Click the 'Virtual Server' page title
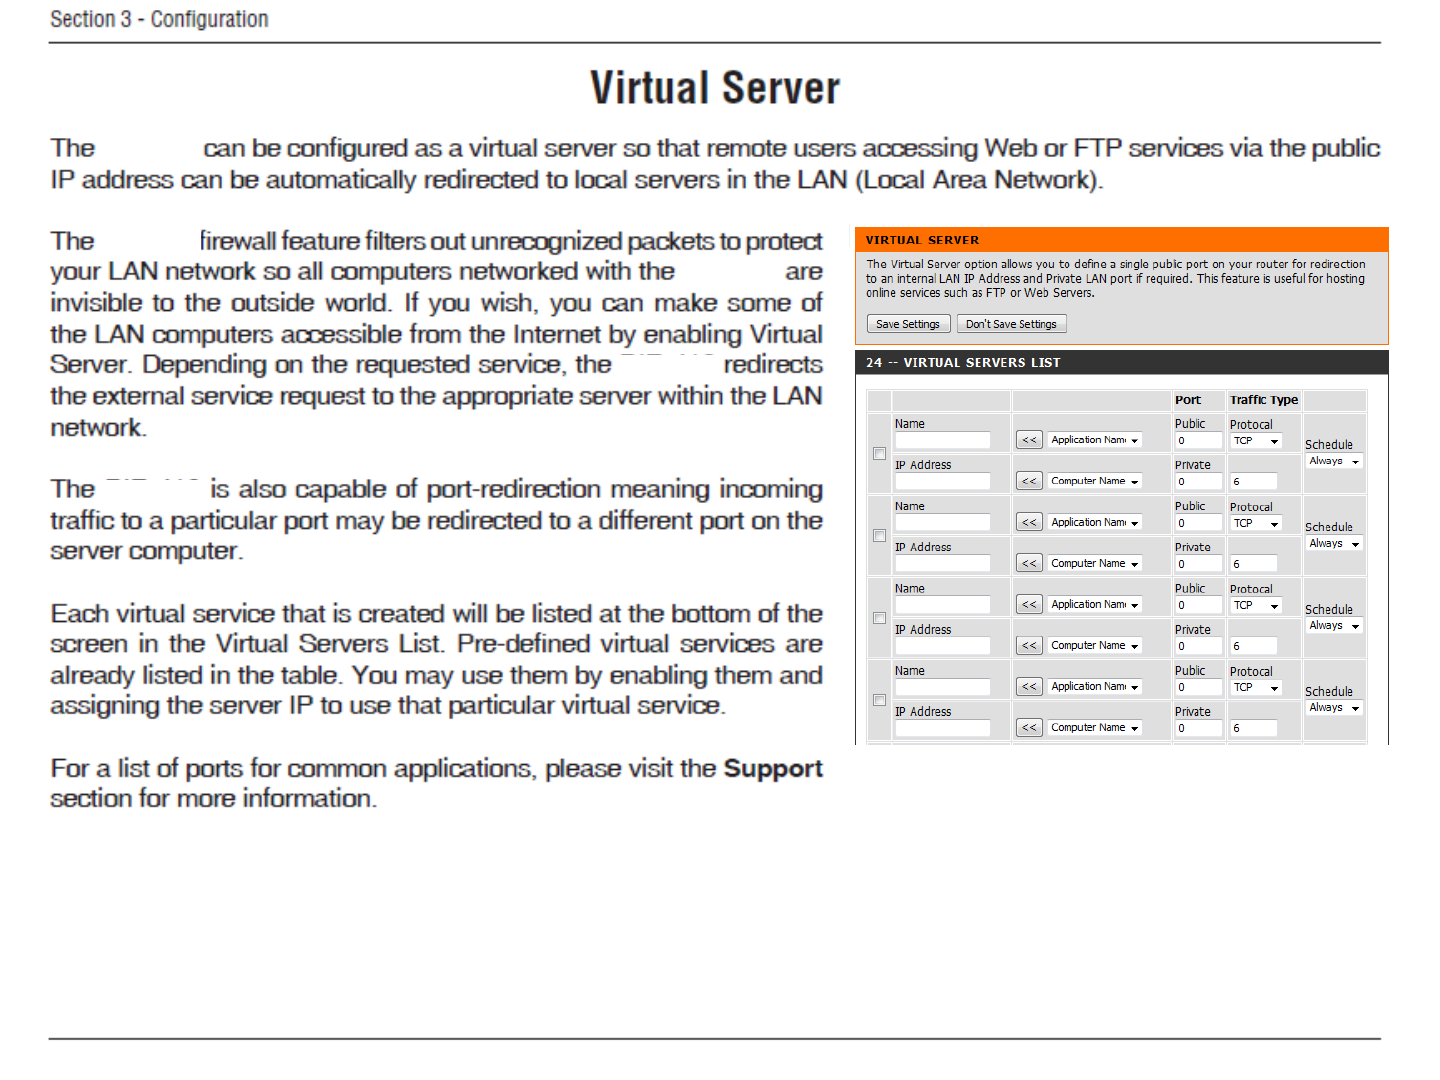The height and width of the screenshot is (1080, 1440). click(x=715, y=88)
